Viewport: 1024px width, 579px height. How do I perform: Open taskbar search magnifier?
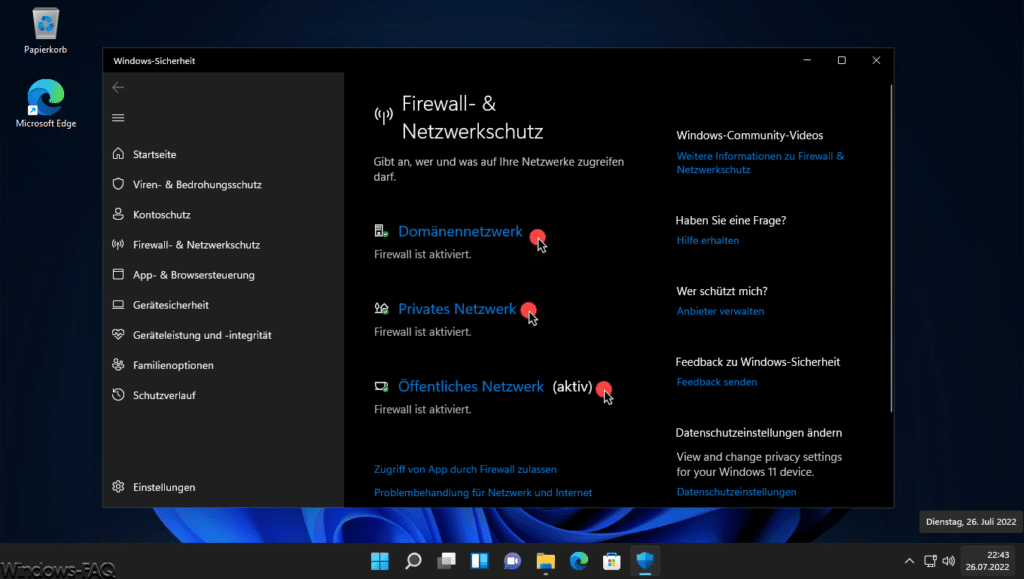tap(413, 561)
